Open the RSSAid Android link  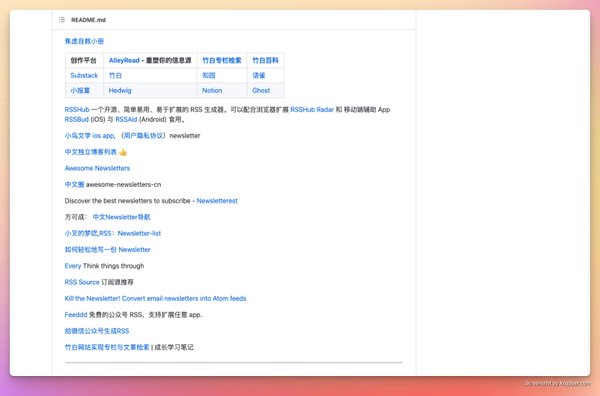tap(126, 119)
